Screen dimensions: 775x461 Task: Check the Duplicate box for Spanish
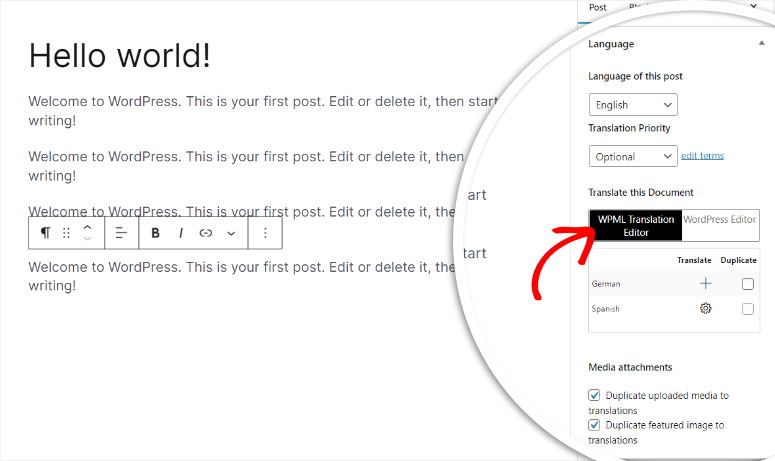click(x=748, y=309)
